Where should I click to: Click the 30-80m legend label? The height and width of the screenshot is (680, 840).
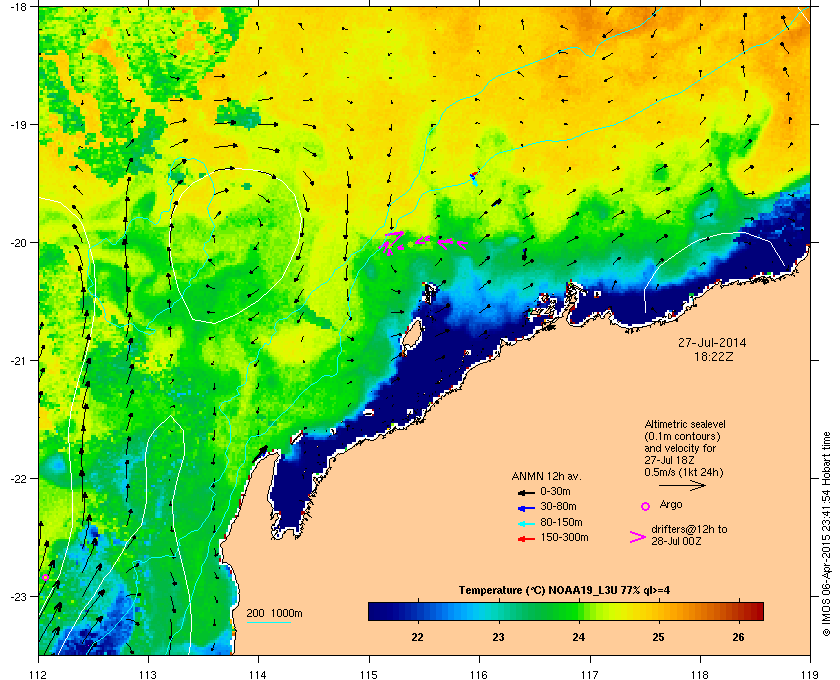pos(558,506)
